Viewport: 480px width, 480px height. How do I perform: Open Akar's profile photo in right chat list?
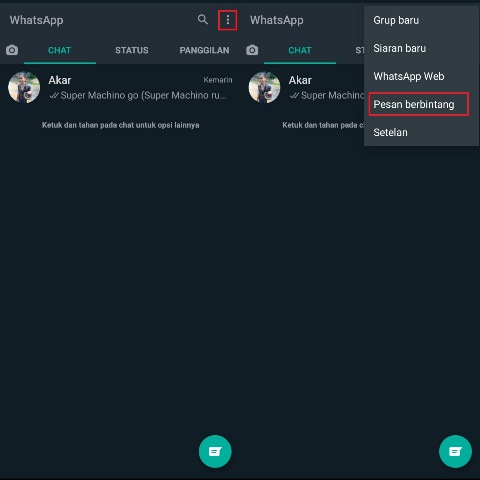[x=264, y=87]
